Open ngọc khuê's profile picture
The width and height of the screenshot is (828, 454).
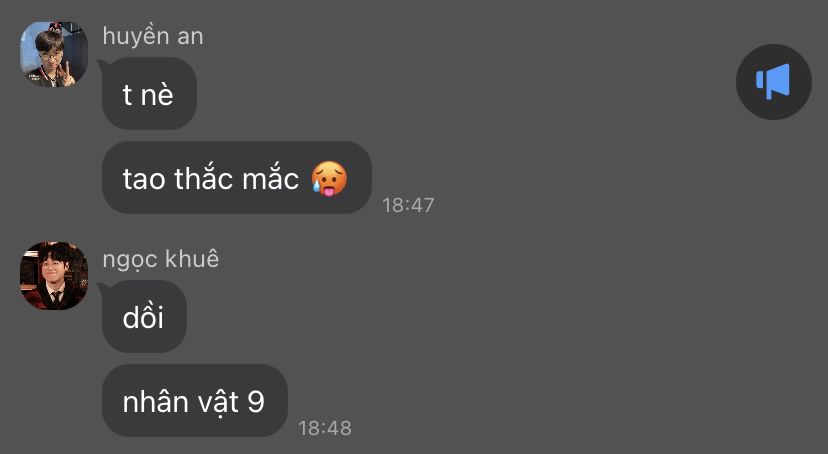(54, 276)
